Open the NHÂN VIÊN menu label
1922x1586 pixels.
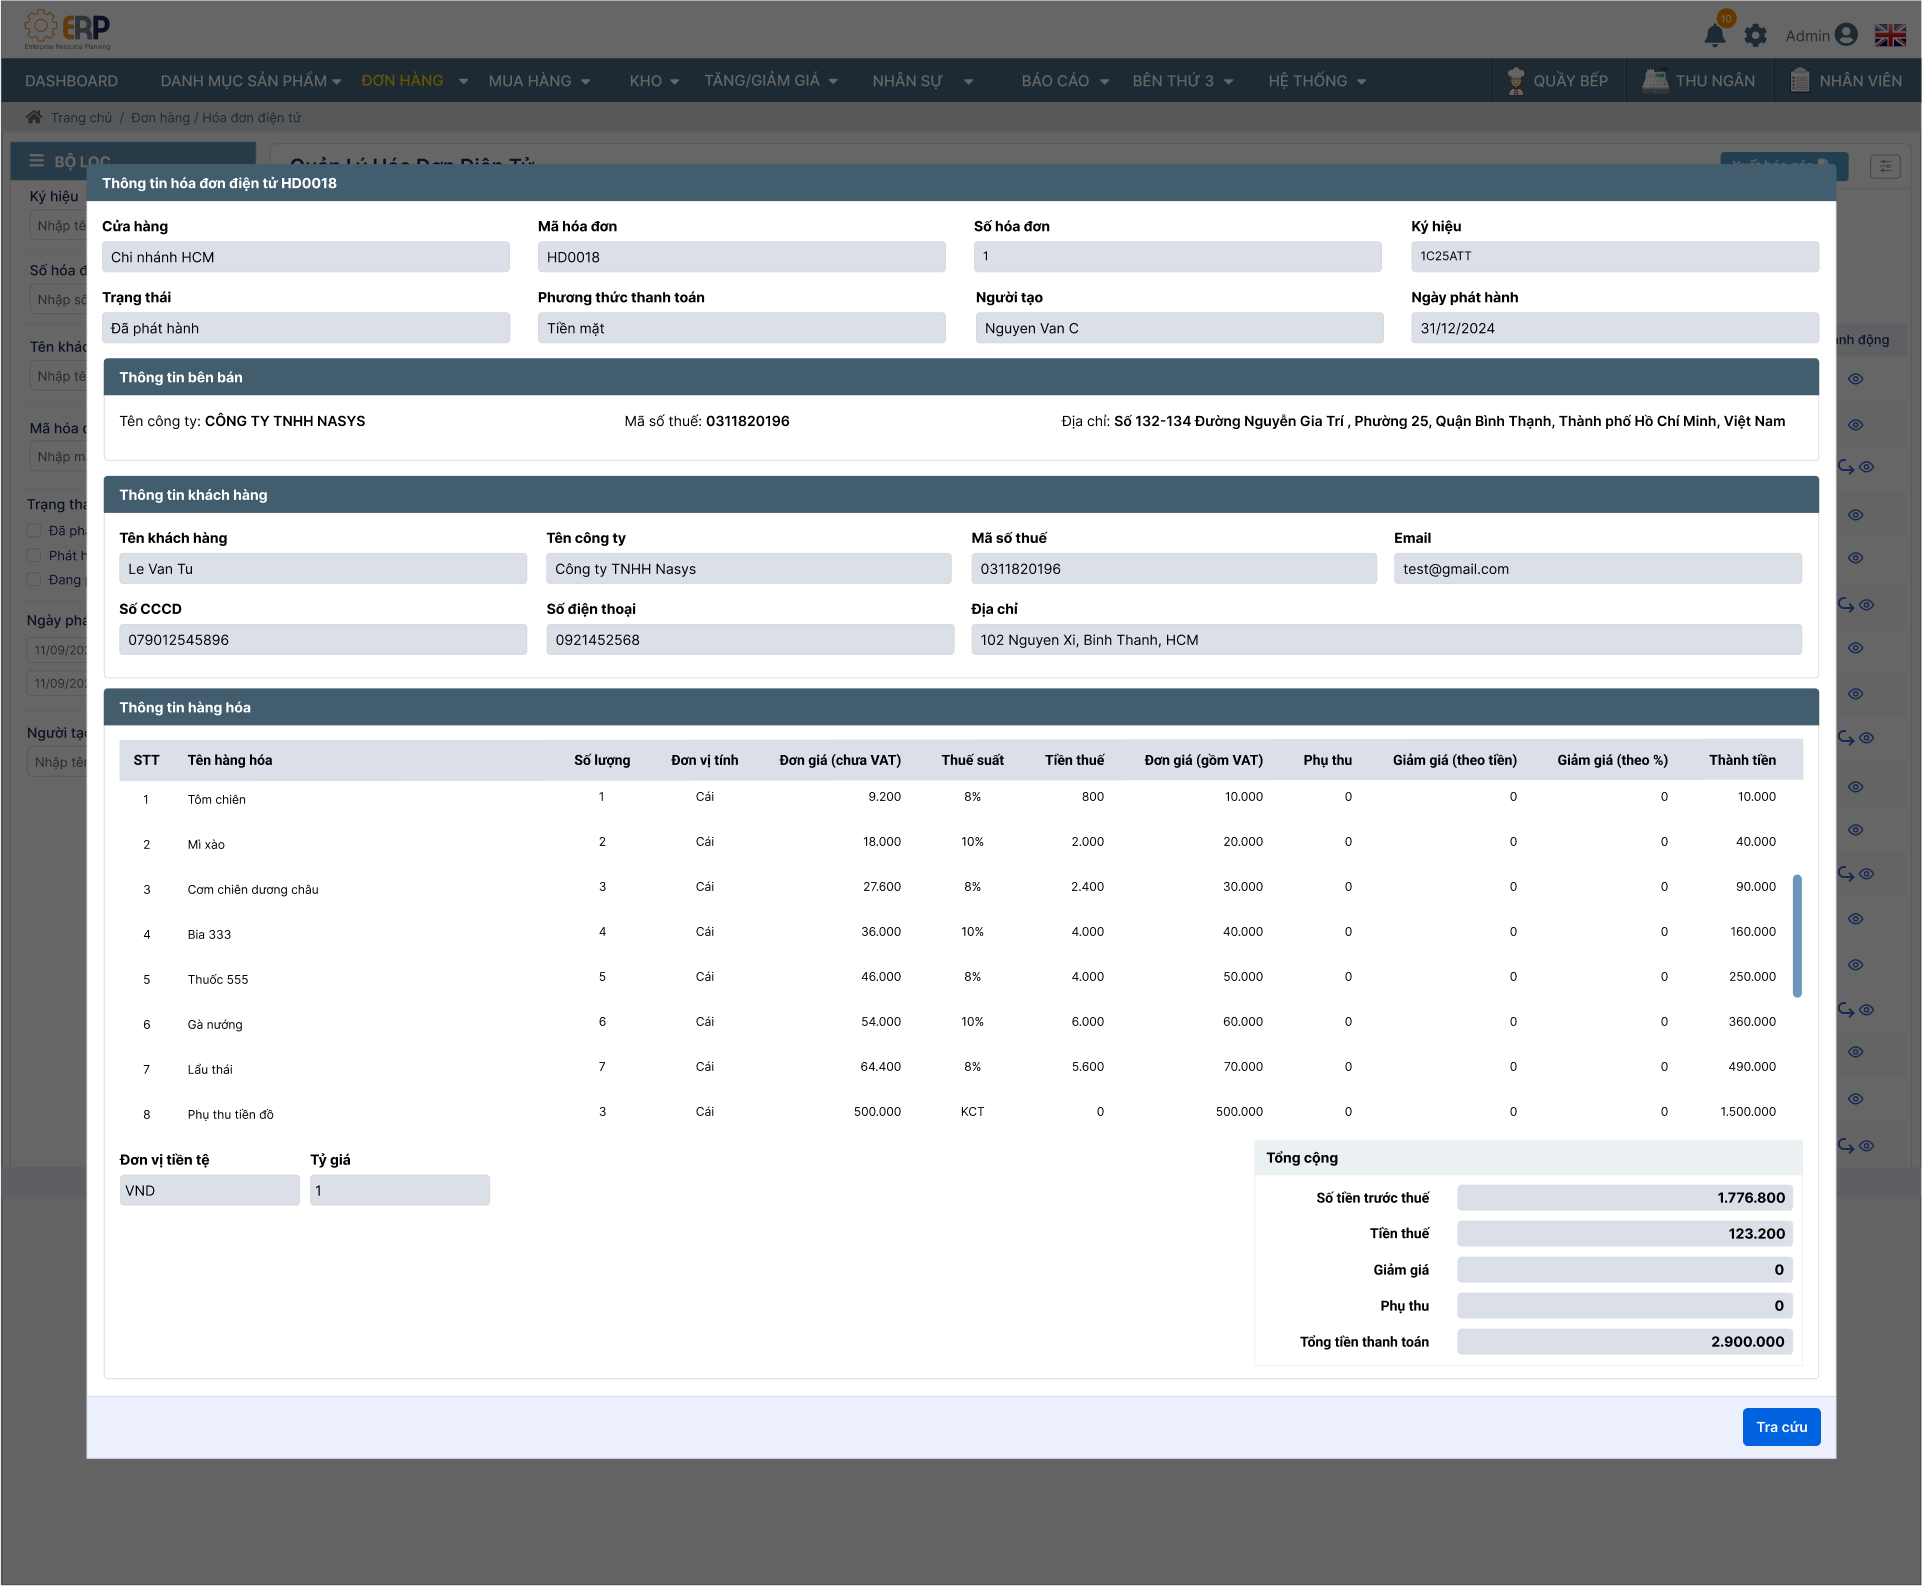1860,81
